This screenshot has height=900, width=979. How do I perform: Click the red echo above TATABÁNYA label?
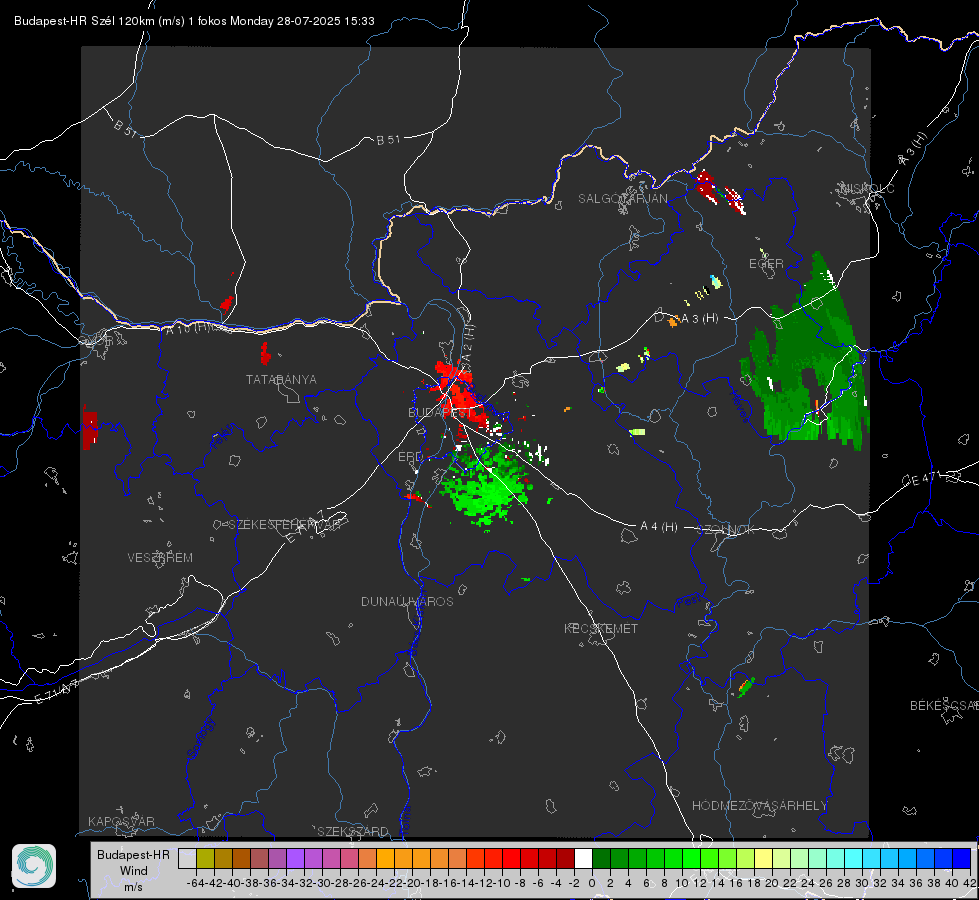[265, 354]
